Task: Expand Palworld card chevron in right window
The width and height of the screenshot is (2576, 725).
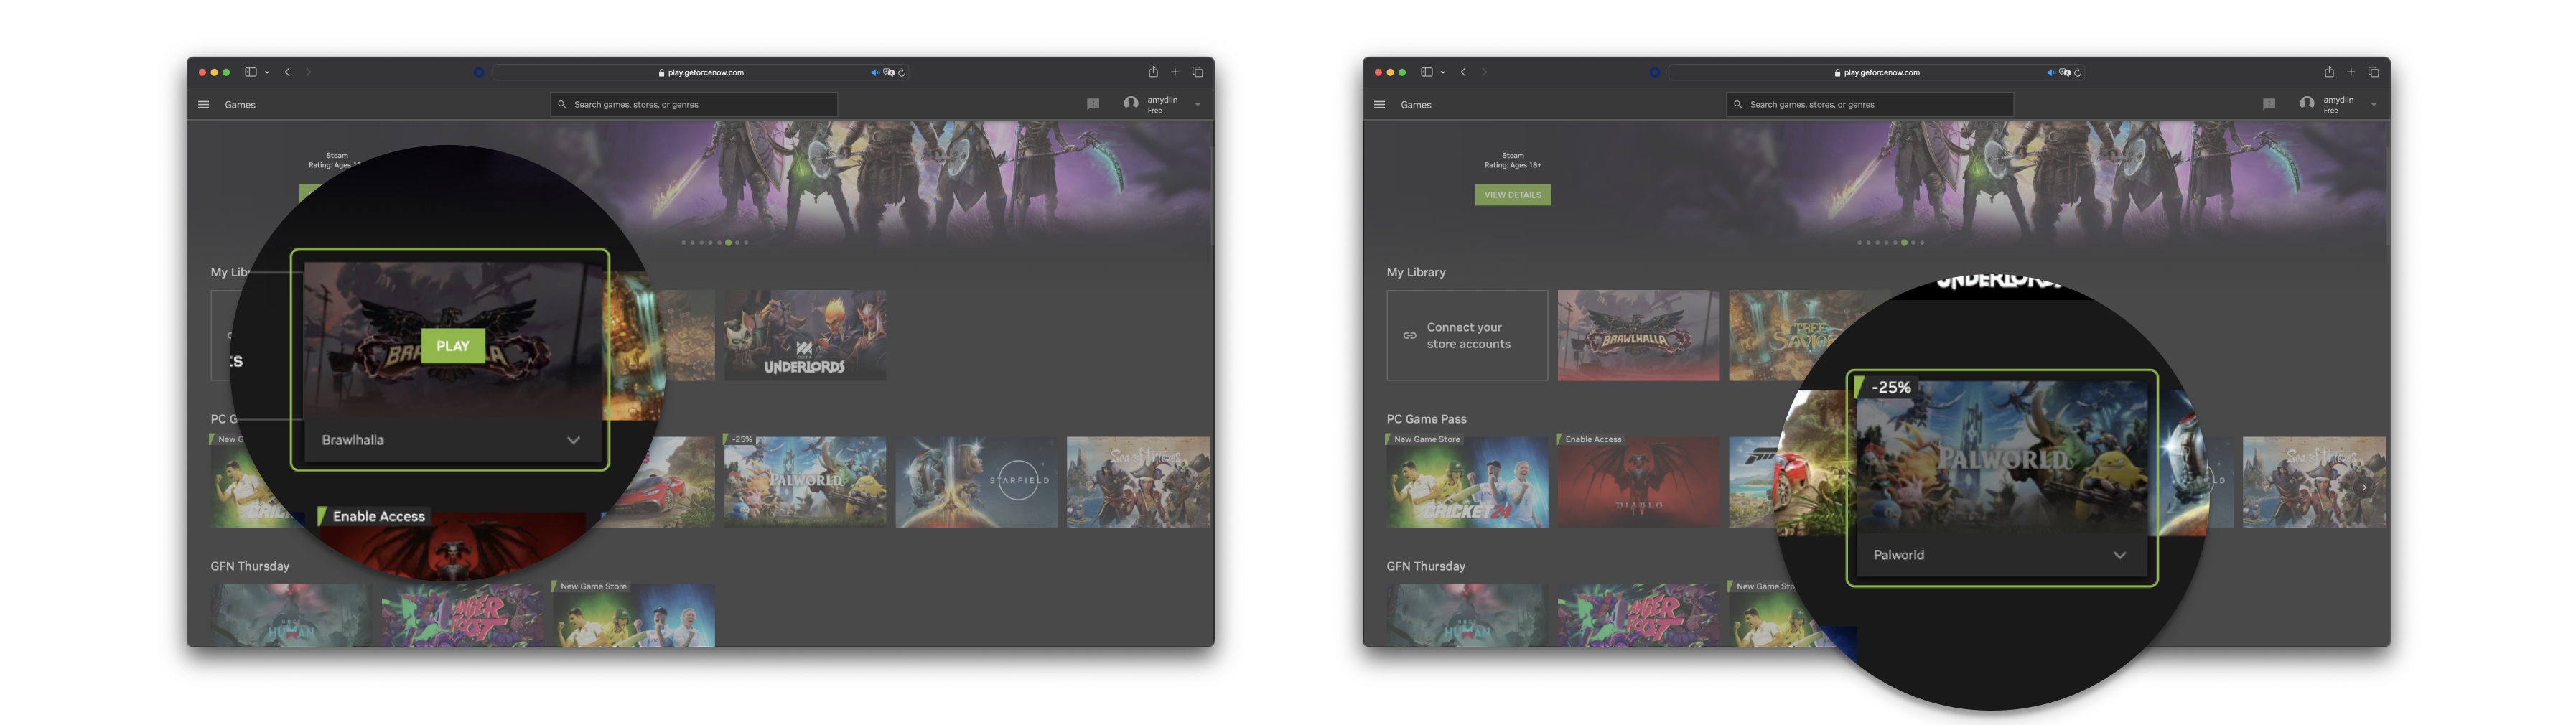Action: (2120, 555)
